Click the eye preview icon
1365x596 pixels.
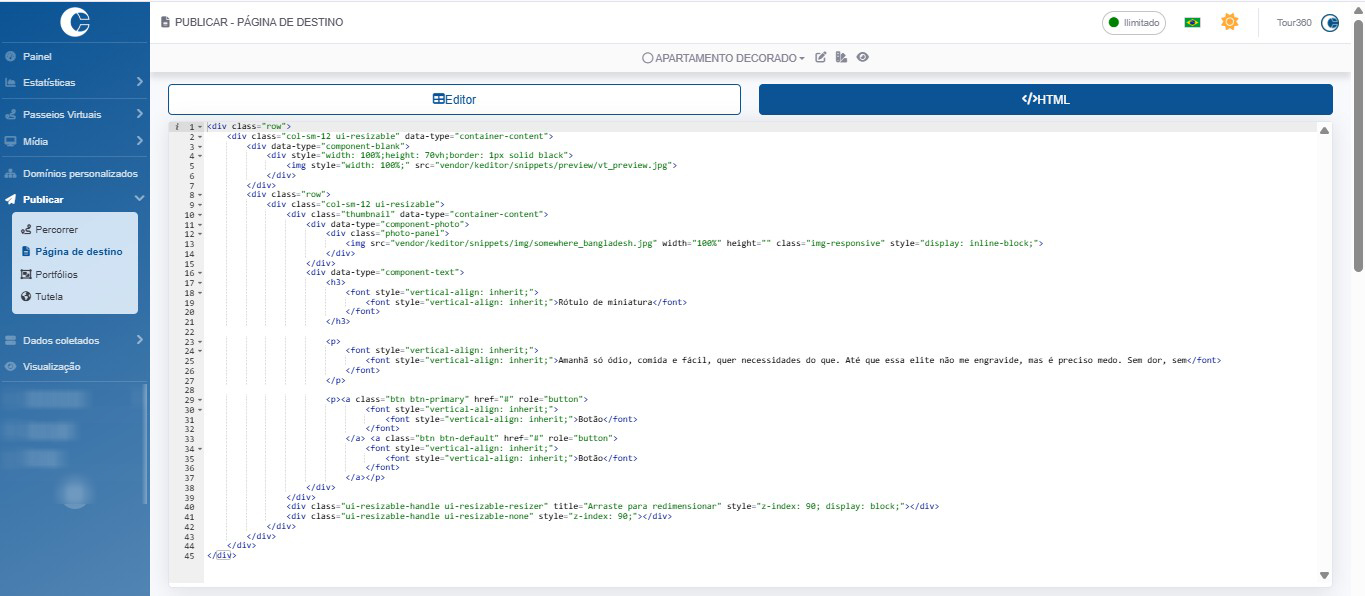[862, 58]
